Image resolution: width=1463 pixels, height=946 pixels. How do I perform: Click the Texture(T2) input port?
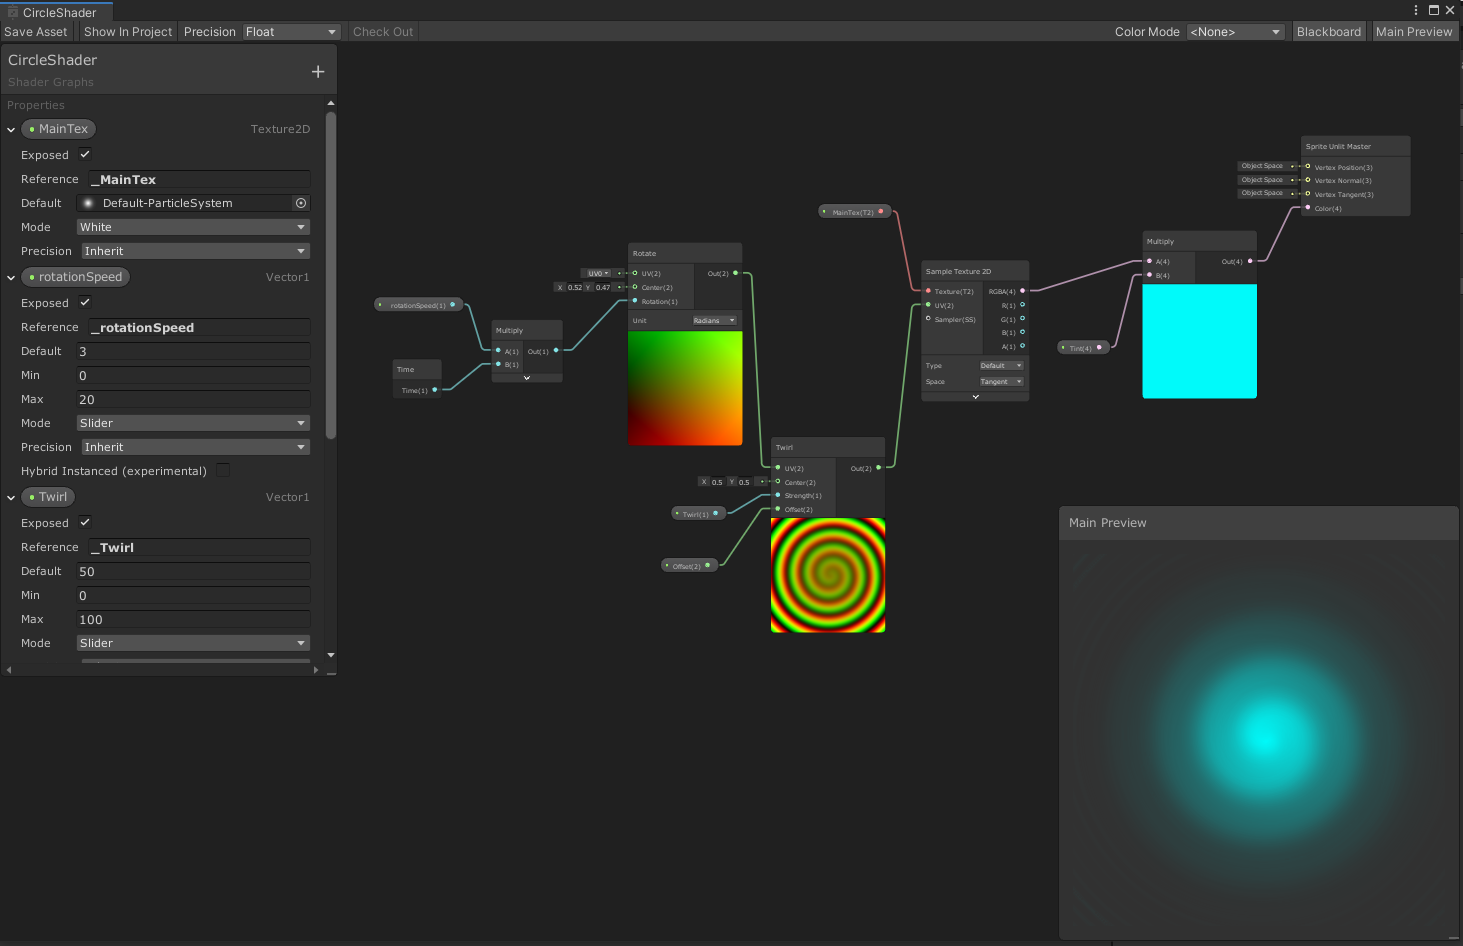pyautogui.click(x=928, y=291)
